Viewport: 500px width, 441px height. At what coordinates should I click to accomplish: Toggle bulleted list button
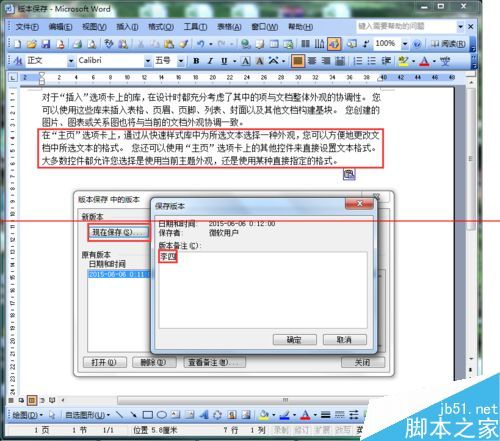coord(372,61)
